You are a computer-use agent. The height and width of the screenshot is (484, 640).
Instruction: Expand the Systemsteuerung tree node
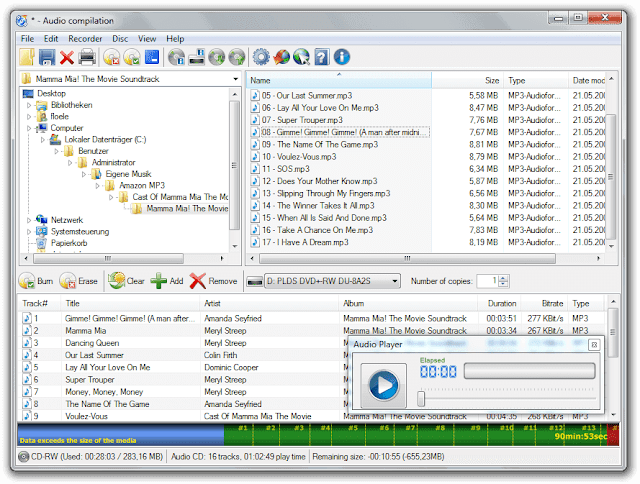pyautogui.click(x=29, y=232)
